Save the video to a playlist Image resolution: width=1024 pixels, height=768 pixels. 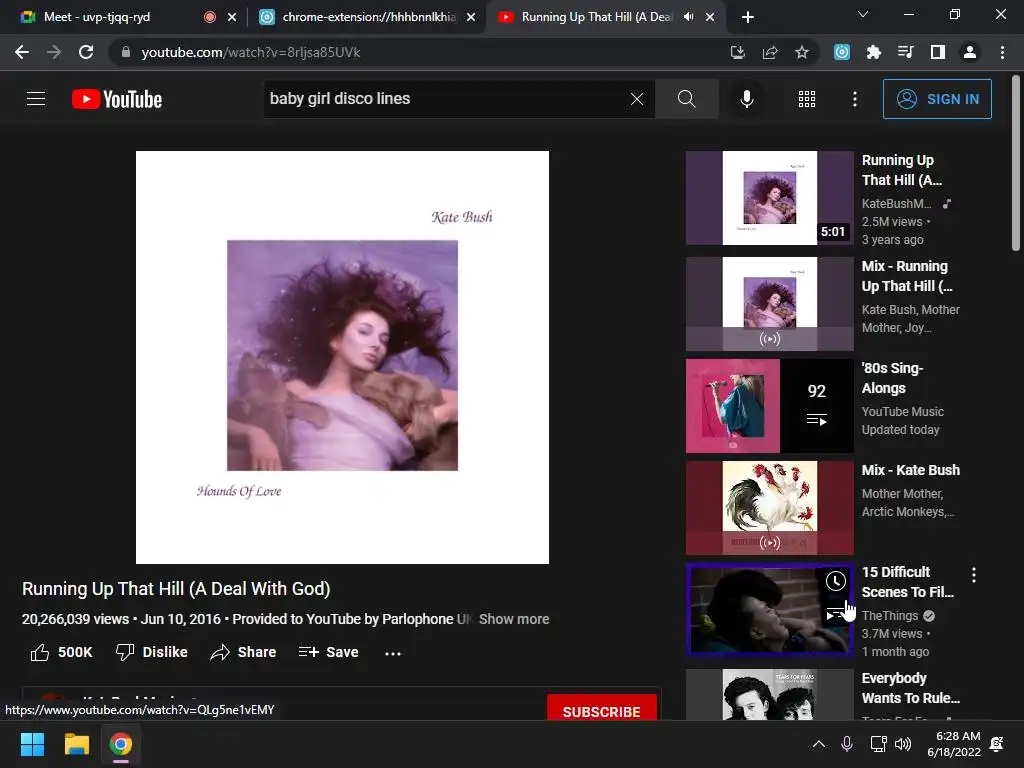(328, 652)
